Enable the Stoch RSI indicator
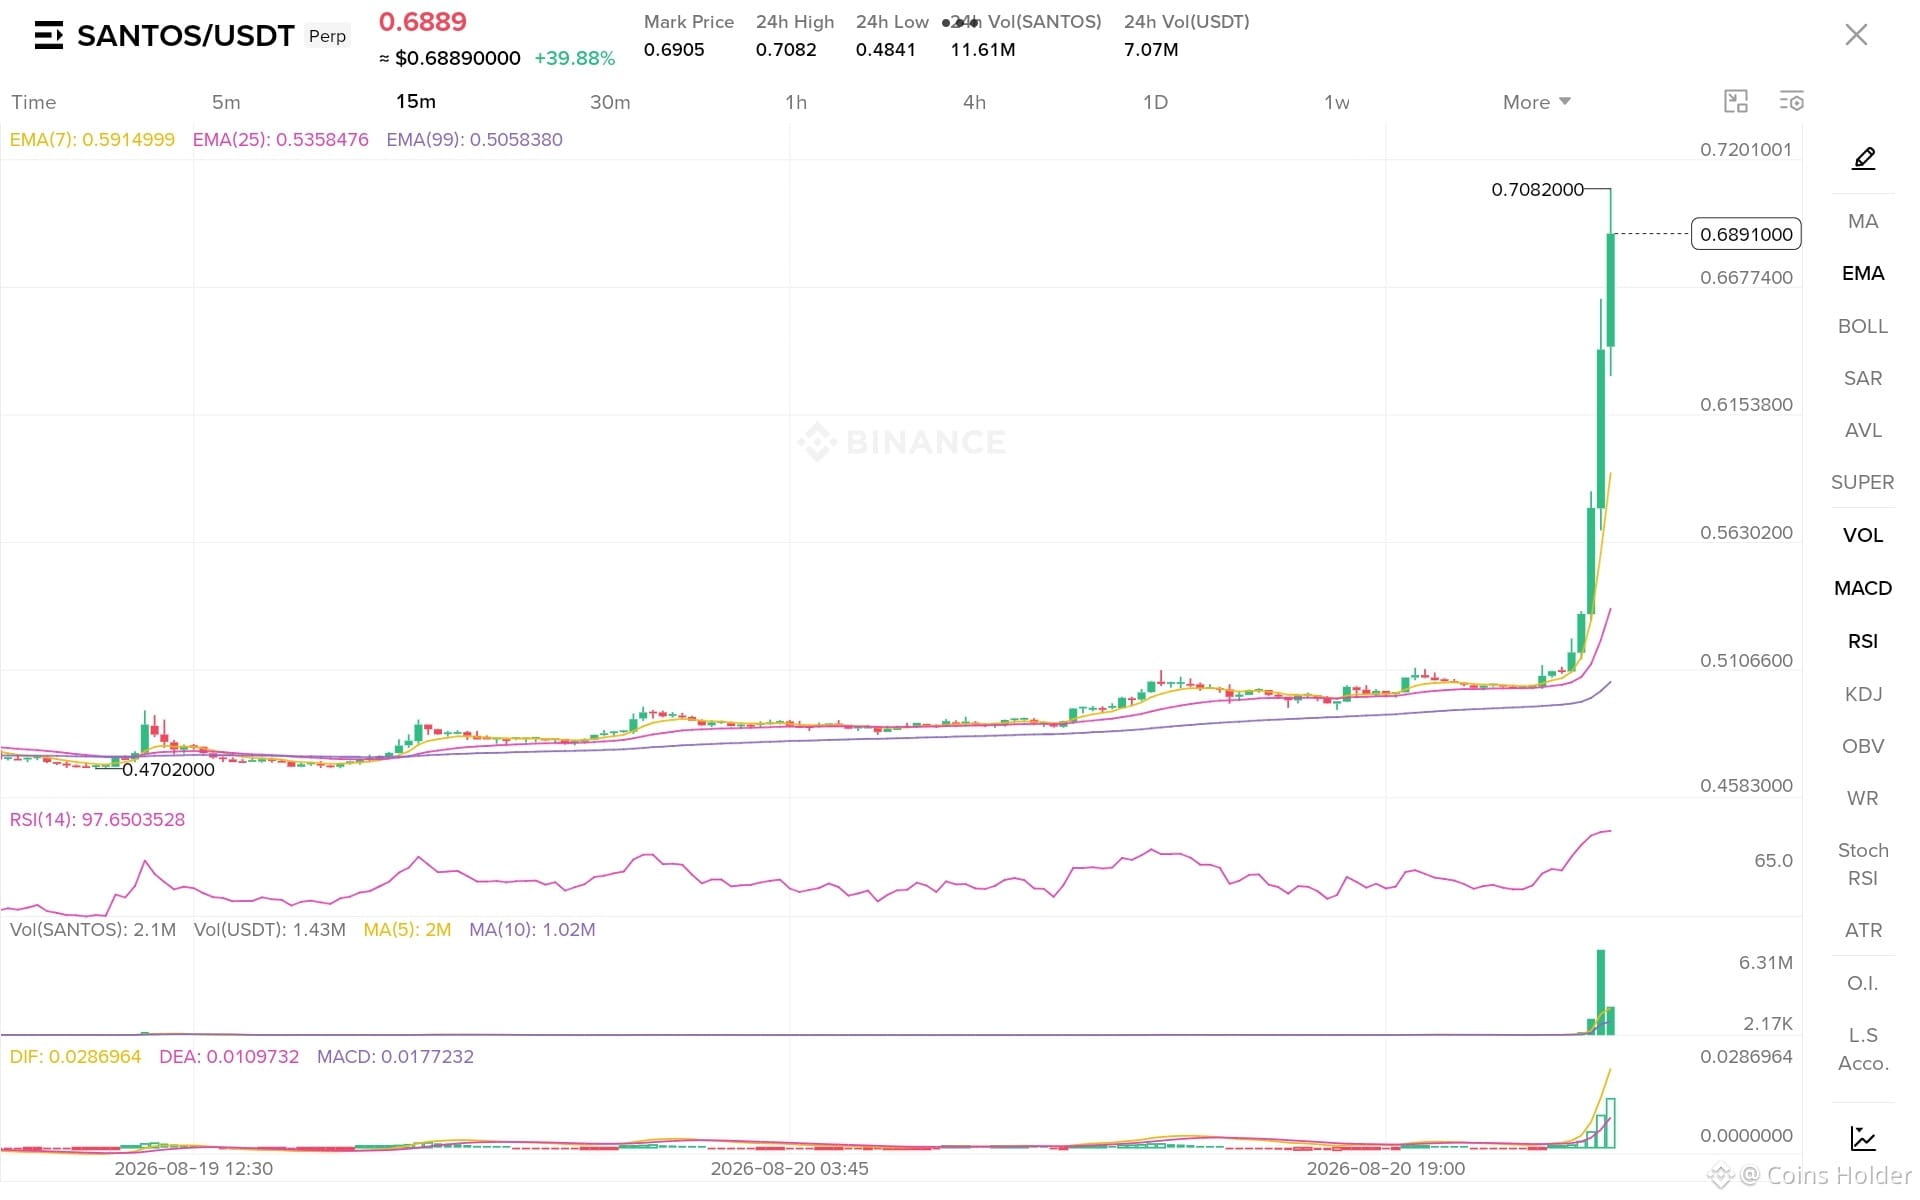This screenshot has width=1920, height=1200. pyautogui.click(x=1863, y=864)
